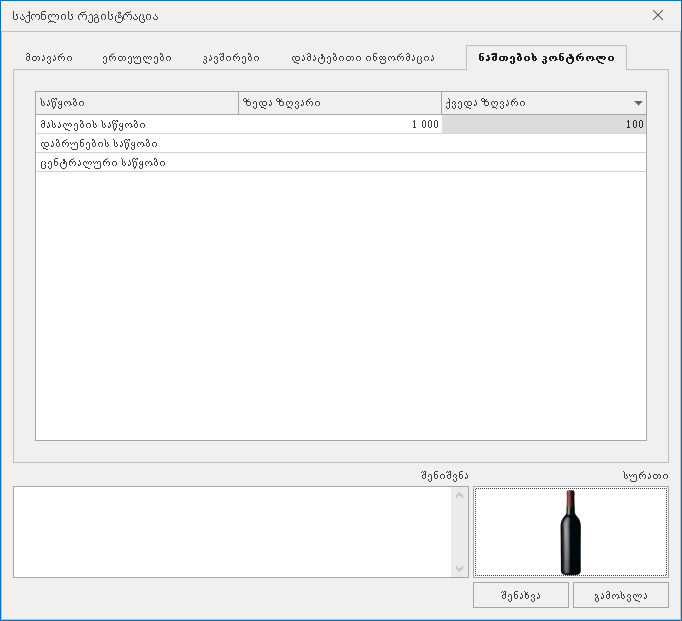Select the დაბრუნების საწყობი row
The image size is (682, 621).
[x=341, y=144]
